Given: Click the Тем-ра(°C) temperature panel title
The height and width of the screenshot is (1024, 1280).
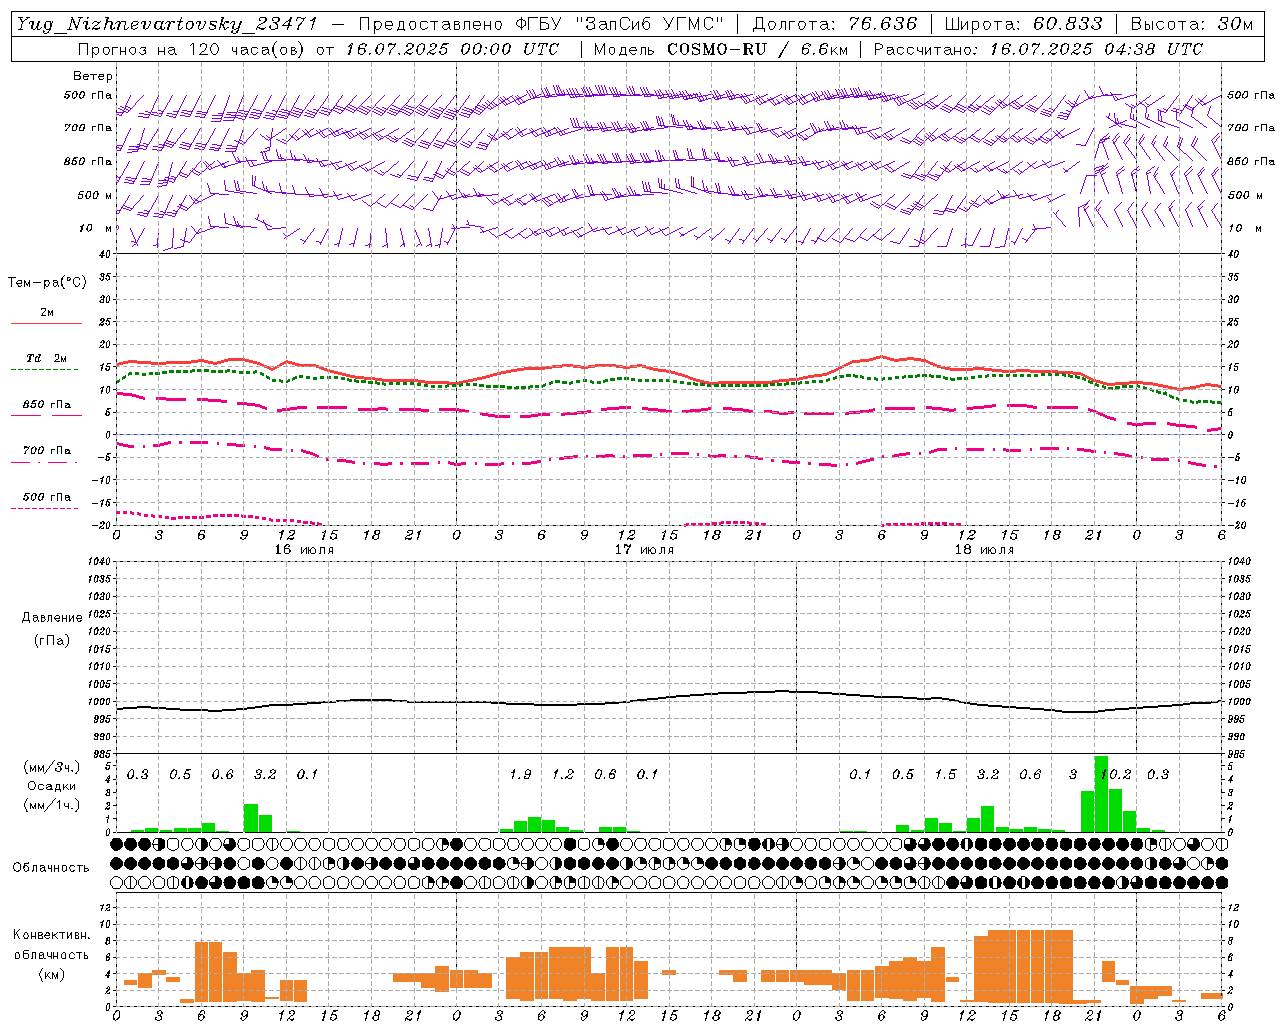Looking at the screenshot, I should [x=47, y=283].
